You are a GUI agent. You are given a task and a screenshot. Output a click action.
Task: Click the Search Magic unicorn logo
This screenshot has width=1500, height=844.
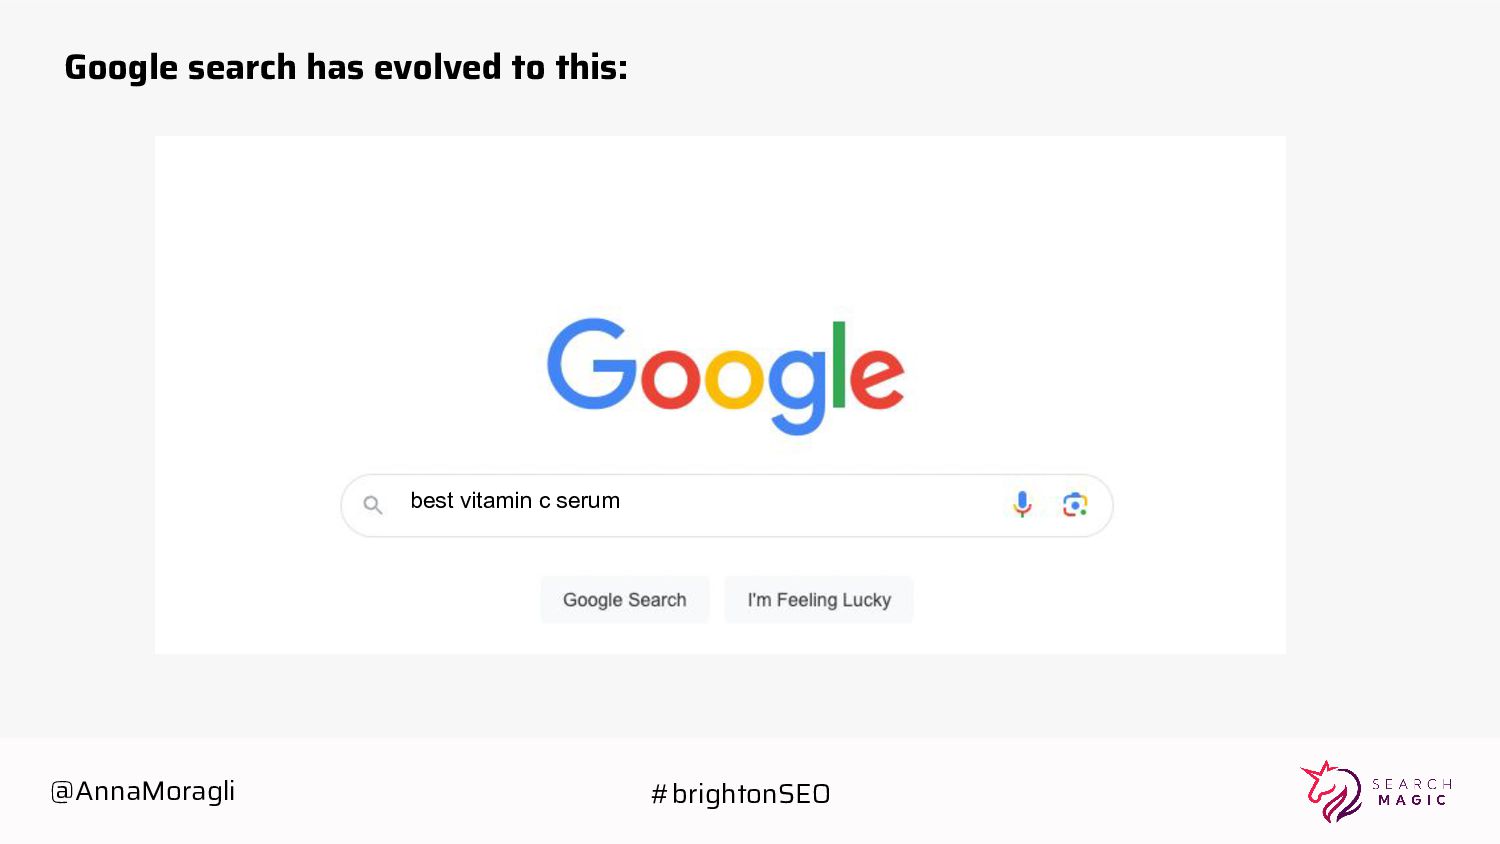(x=1332, y=792)
